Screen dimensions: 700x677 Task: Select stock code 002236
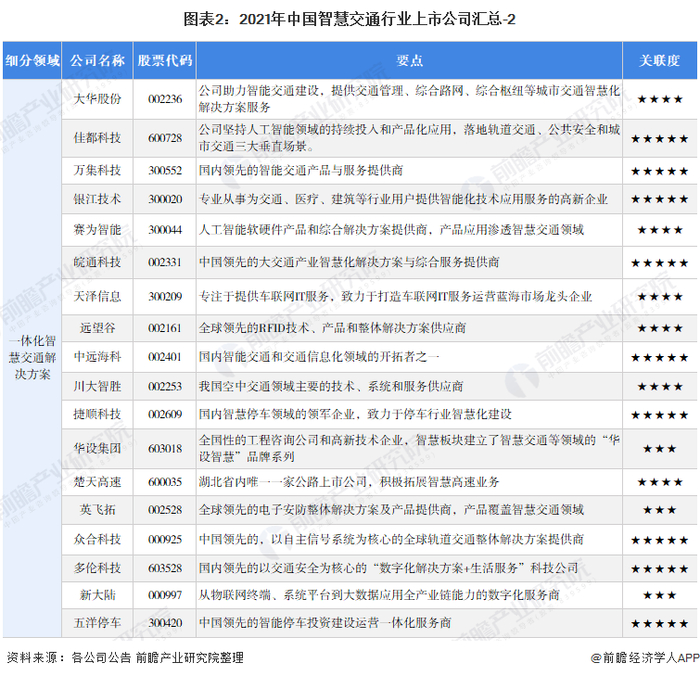(165, 99)
